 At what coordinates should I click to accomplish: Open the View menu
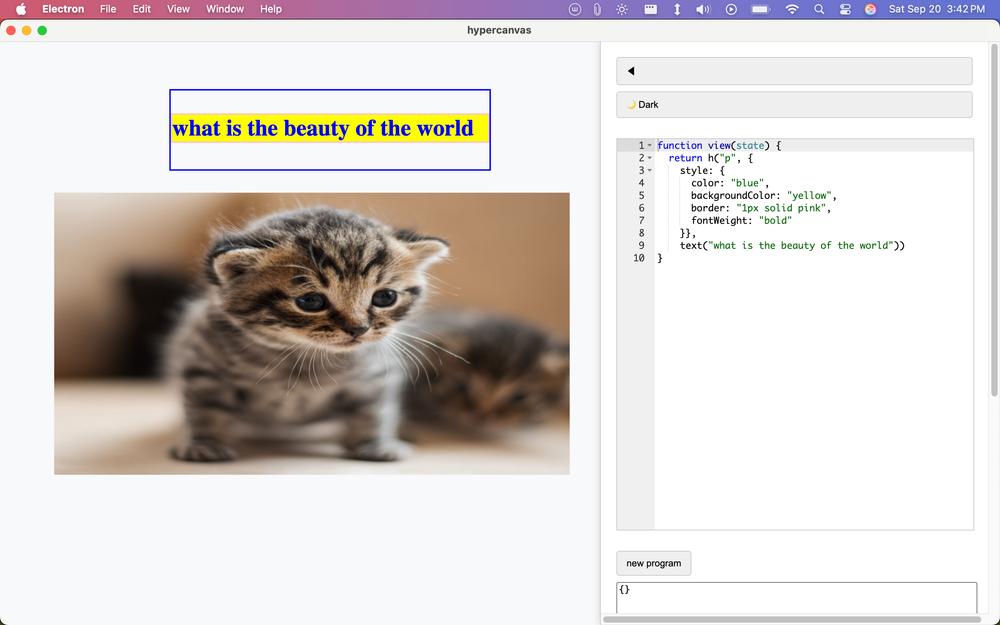178,9
